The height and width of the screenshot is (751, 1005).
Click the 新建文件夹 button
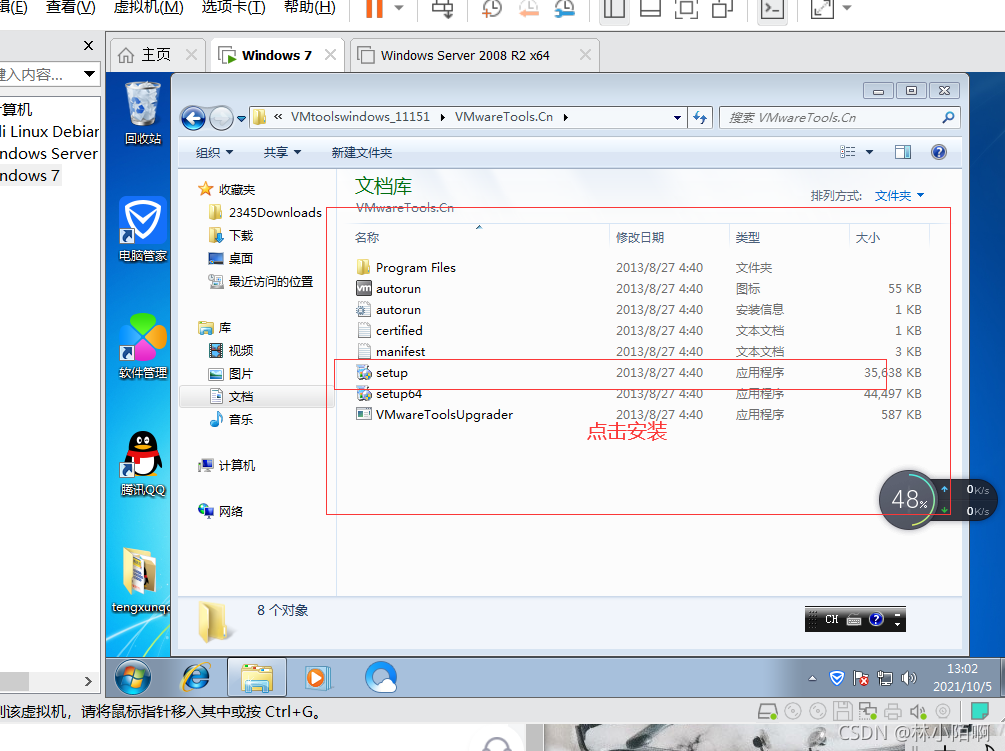coord(361,153)
